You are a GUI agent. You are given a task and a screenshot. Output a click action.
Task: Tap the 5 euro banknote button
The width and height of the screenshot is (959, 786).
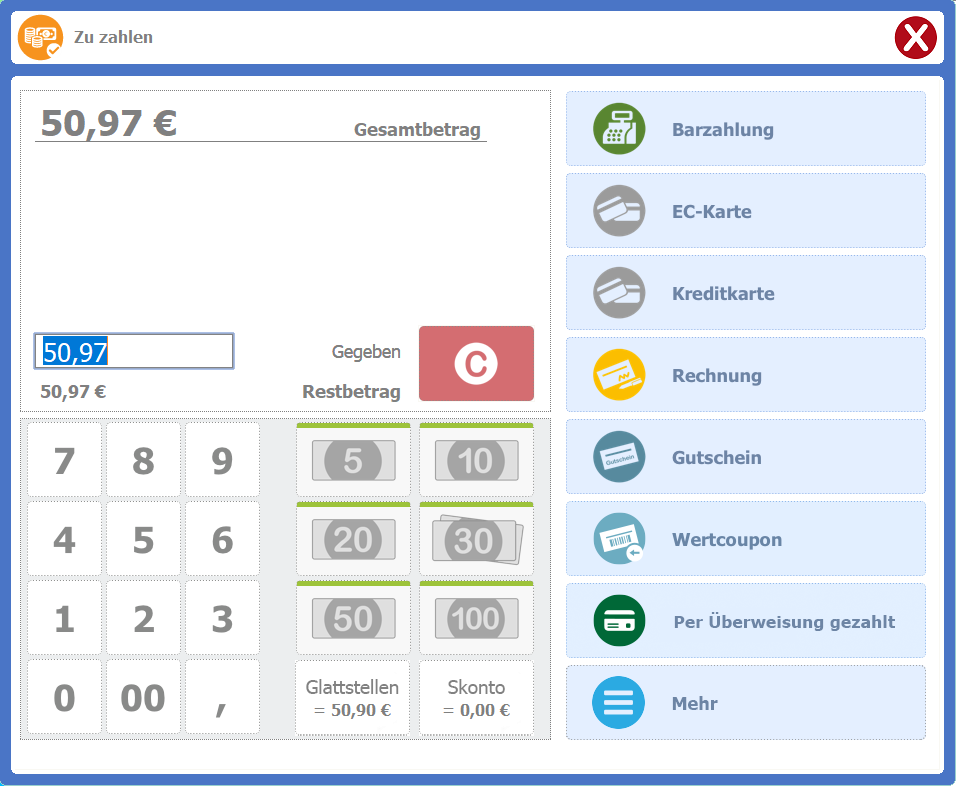click(353, 461)
